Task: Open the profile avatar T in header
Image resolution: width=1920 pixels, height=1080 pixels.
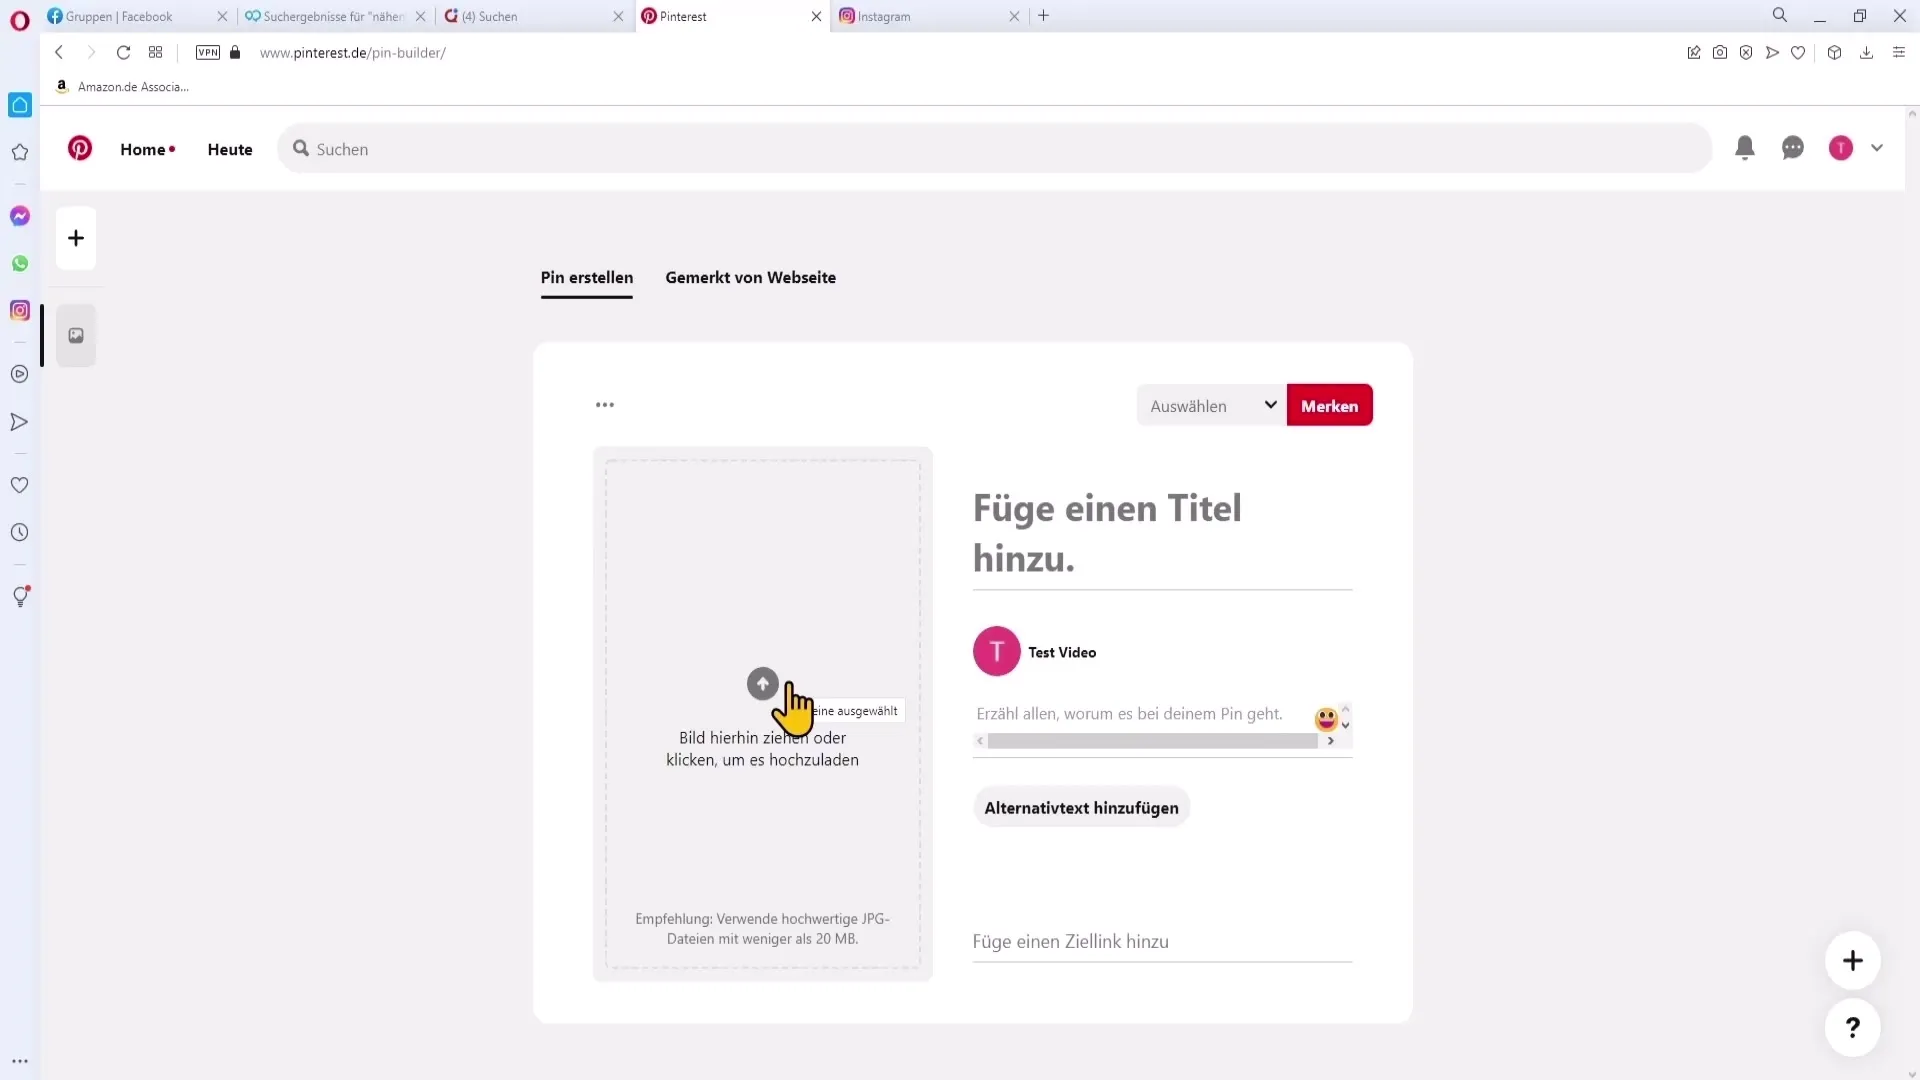Action: [x=1841, y=148]
